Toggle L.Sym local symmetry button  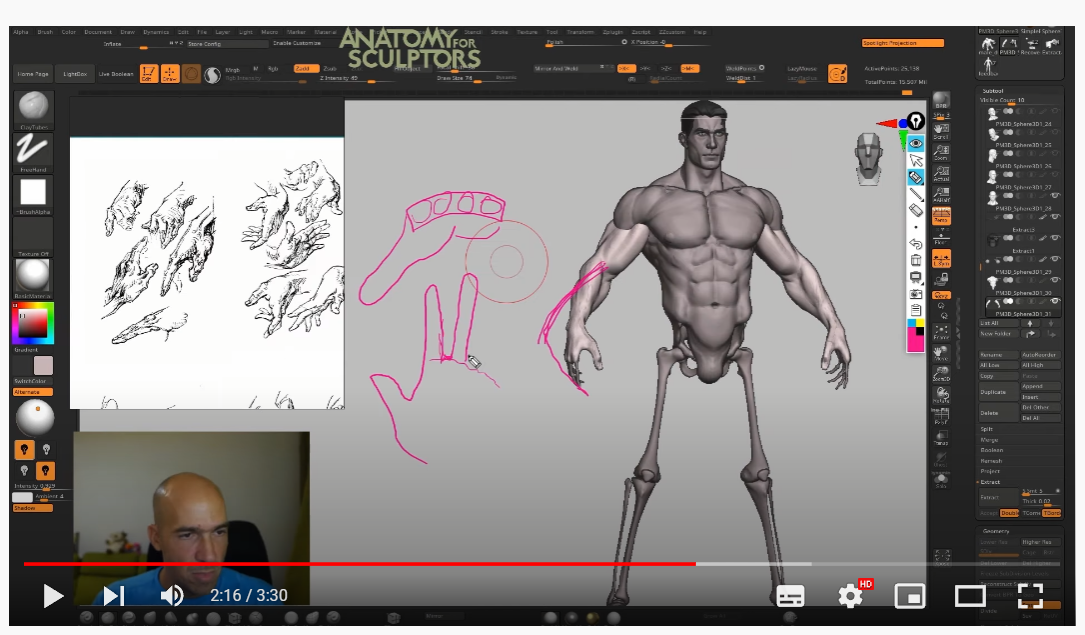click(941, 259)
